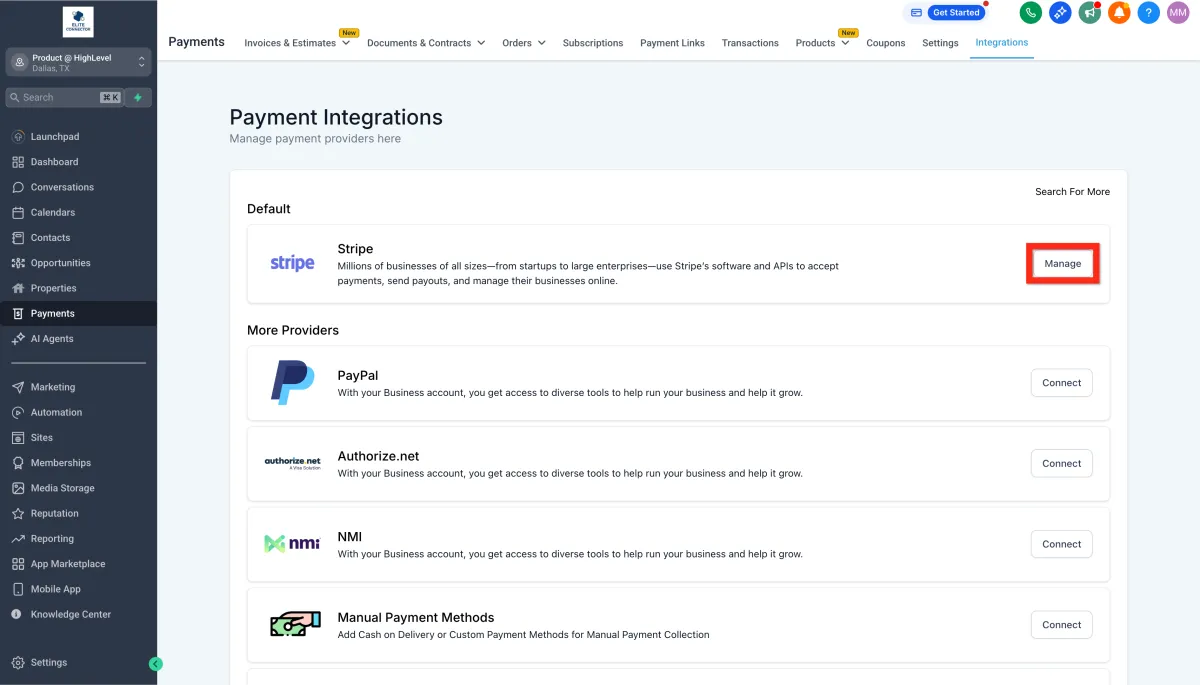This screenshot has height=685, width=1200.
Task: Click the Search For More link
Action: (1072, 192)
